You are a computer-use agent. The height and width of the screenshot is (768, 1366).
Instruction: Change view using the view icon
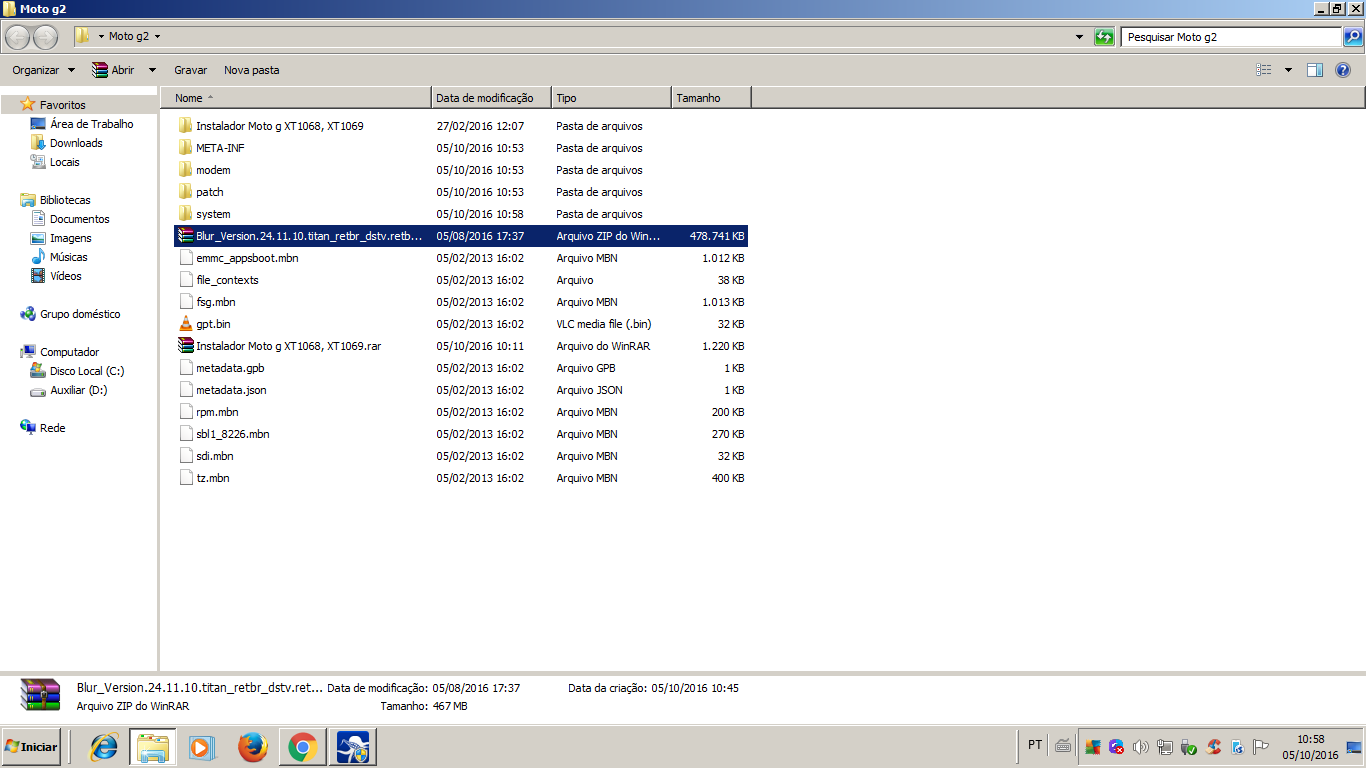1264,70
